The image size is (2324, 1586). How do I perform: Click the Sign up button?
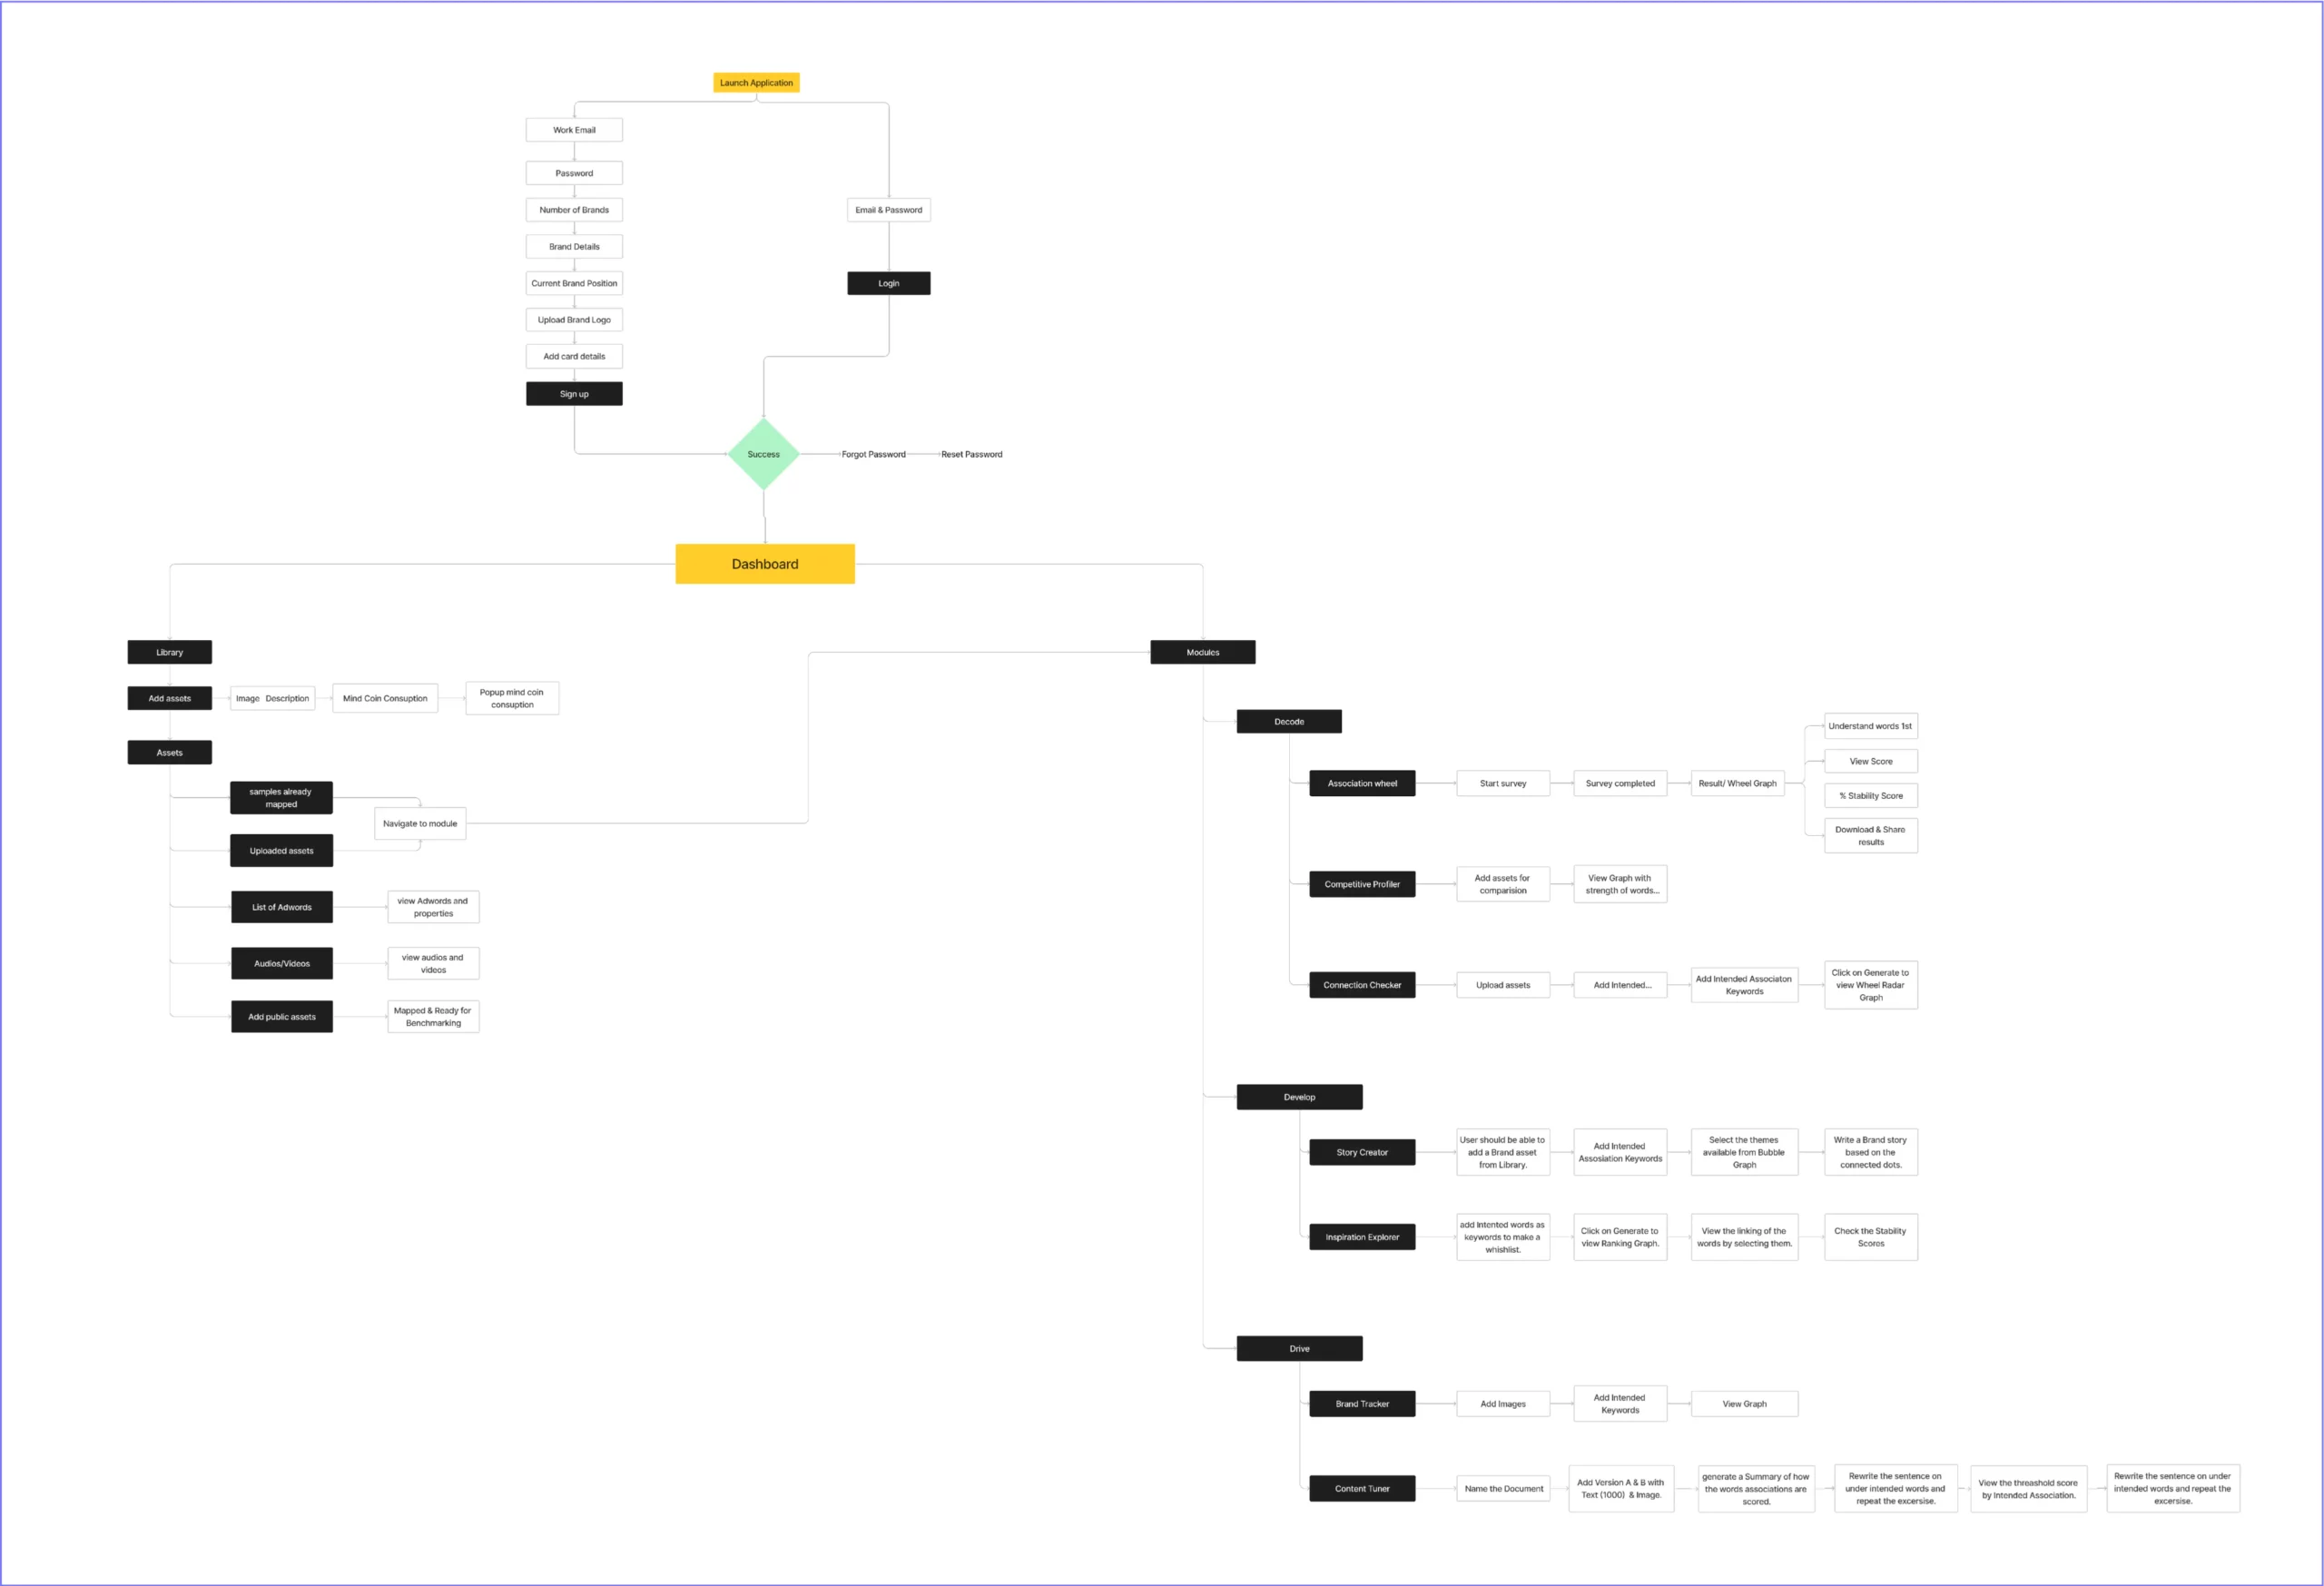(576, 392)
